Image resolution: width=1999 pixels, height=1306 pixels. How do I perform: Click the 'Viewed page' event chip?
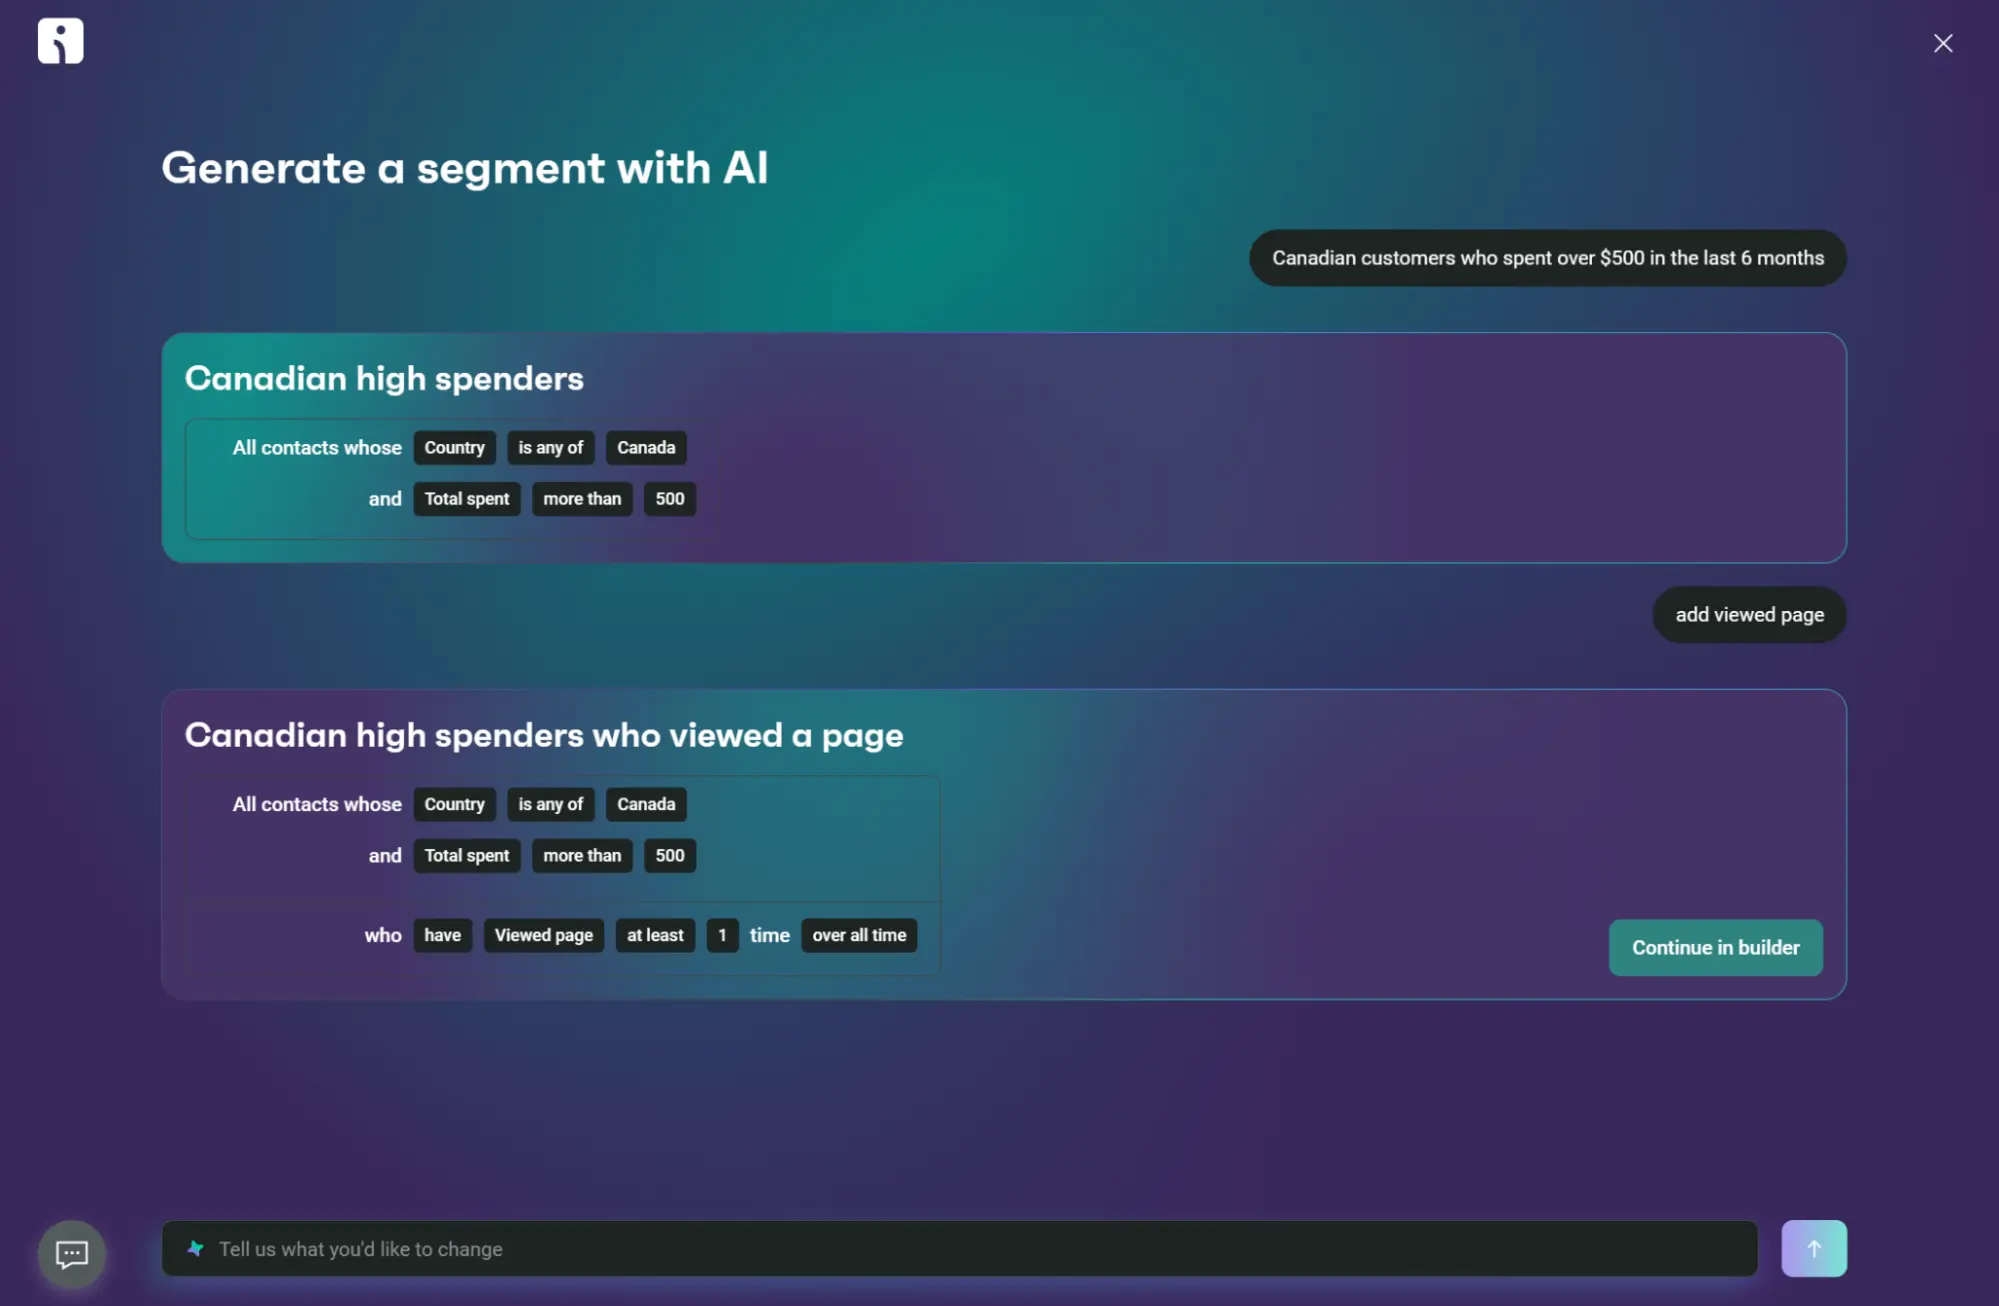point(543,935)
